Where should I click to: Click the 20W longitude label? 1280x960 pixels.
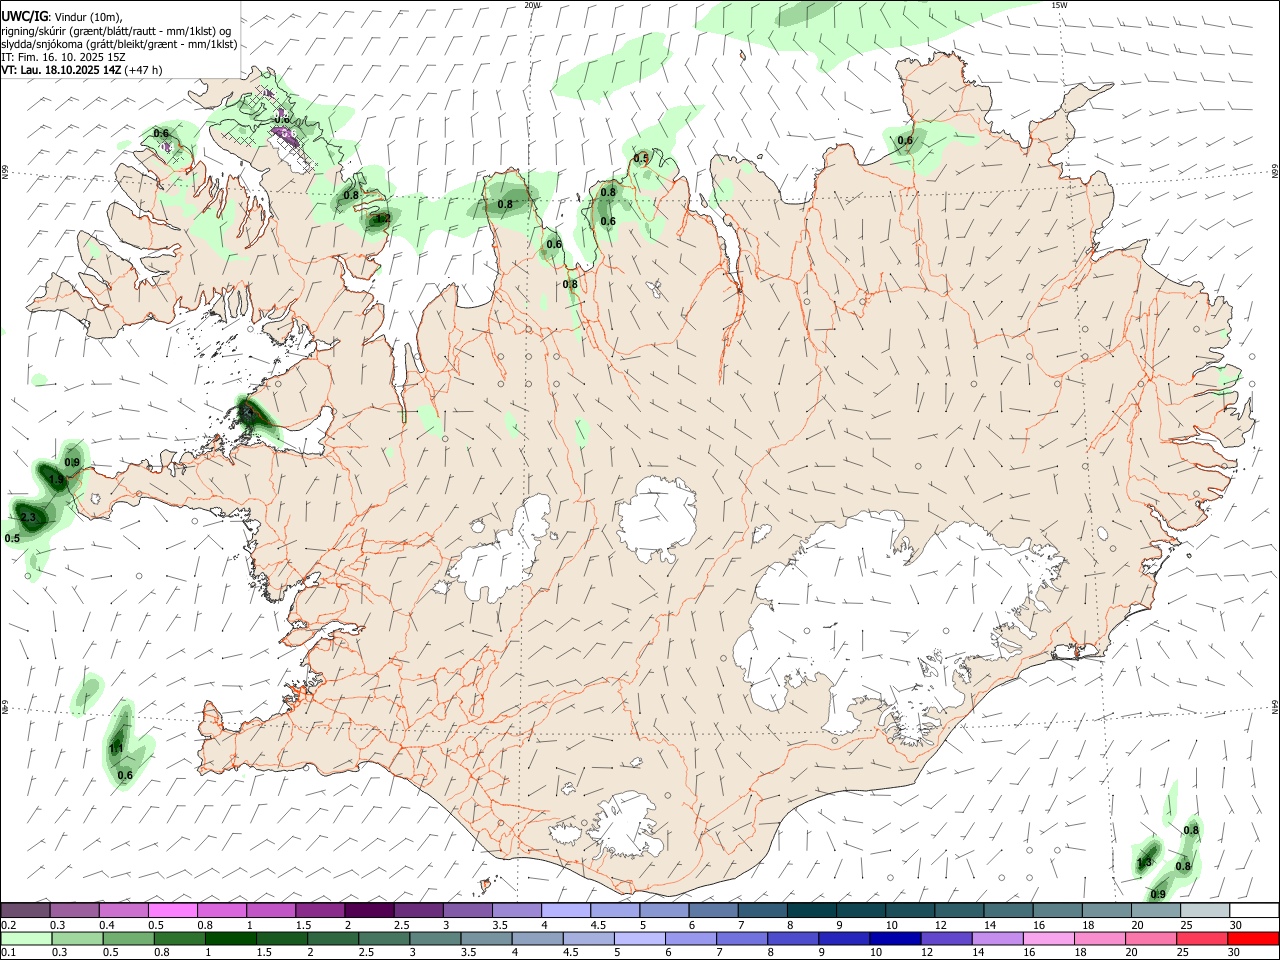(532, 5)
